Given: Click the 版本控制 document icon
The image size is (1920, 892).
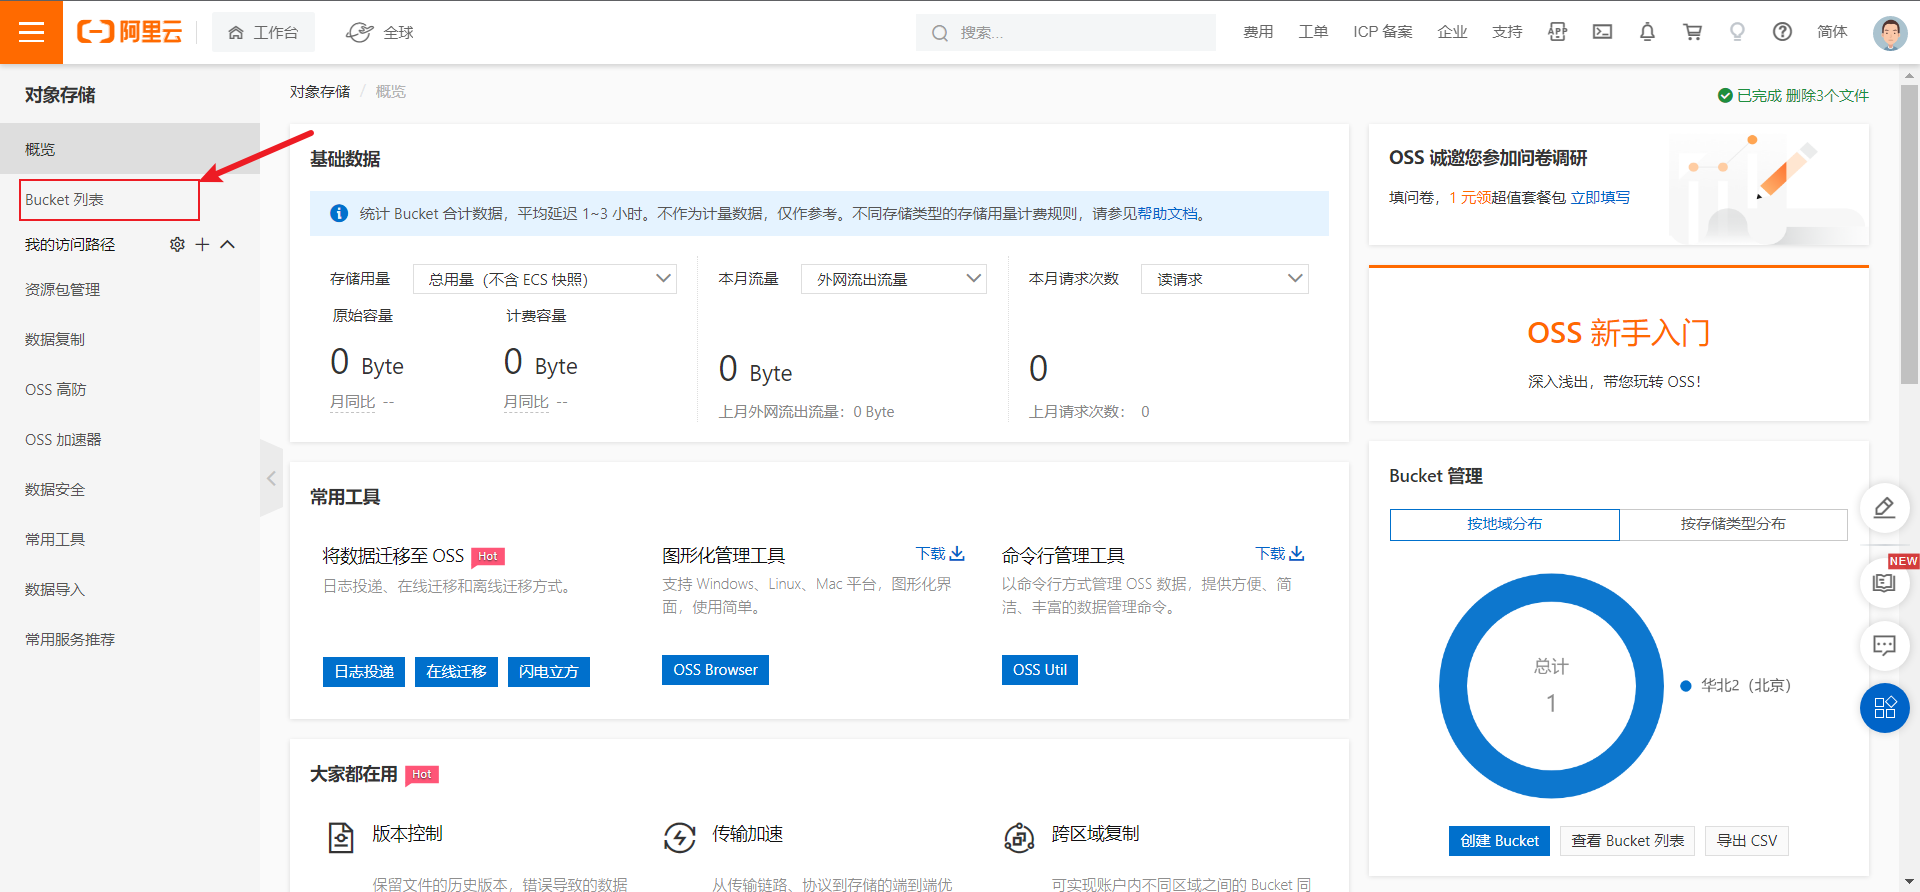Looking at the screenshot, I should click(341, 837).
